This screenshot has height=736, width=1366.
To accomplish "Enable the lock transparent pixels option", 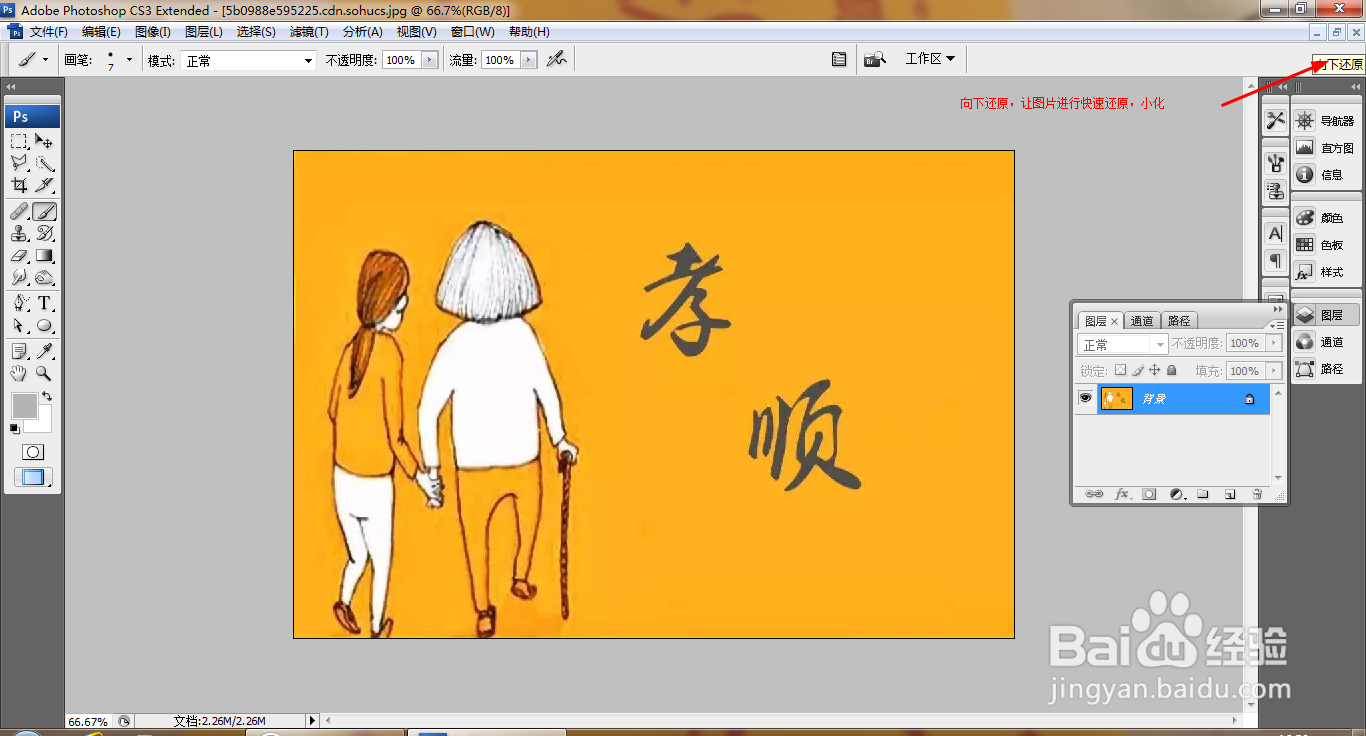I will (1120, 370).
